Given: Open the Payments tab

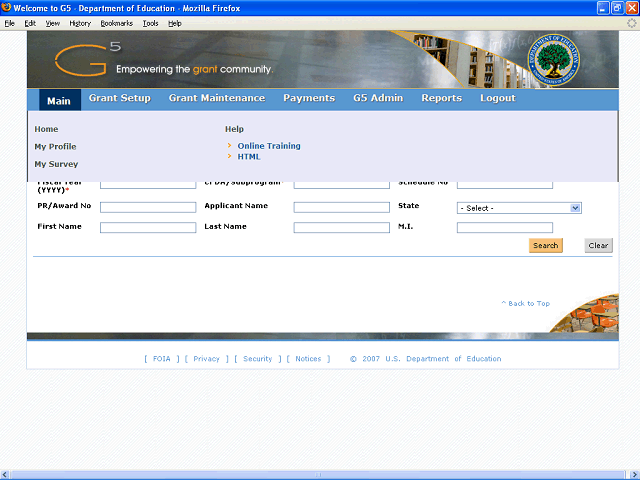Looking at the screenshot, I should [309, 98].
